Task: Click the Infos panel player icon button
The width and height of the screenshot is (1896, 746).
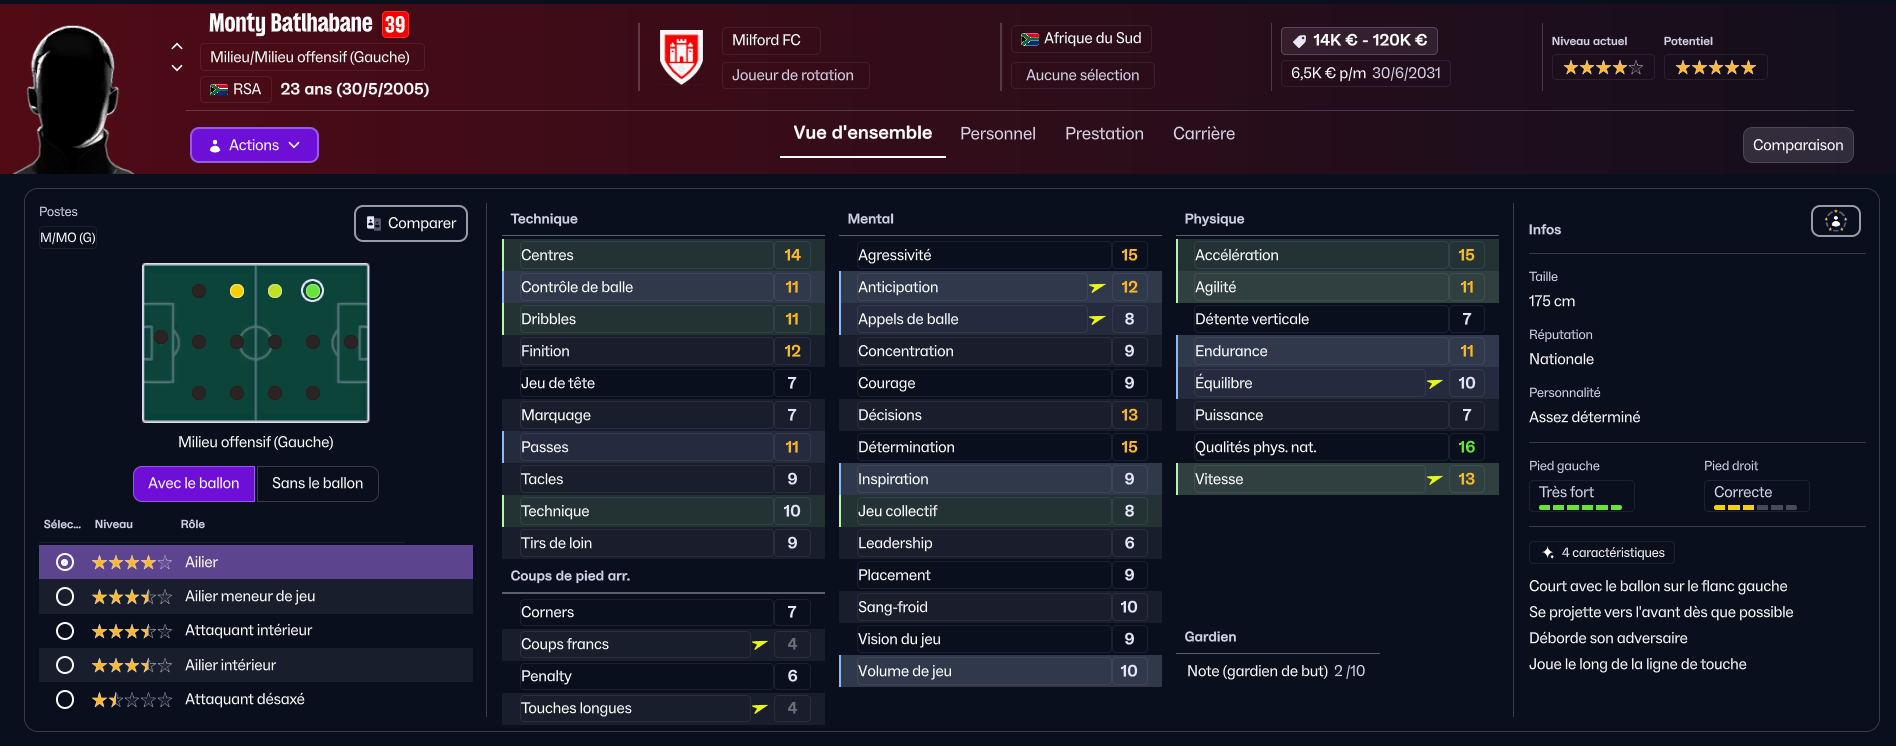Action: click(1835, 221)
